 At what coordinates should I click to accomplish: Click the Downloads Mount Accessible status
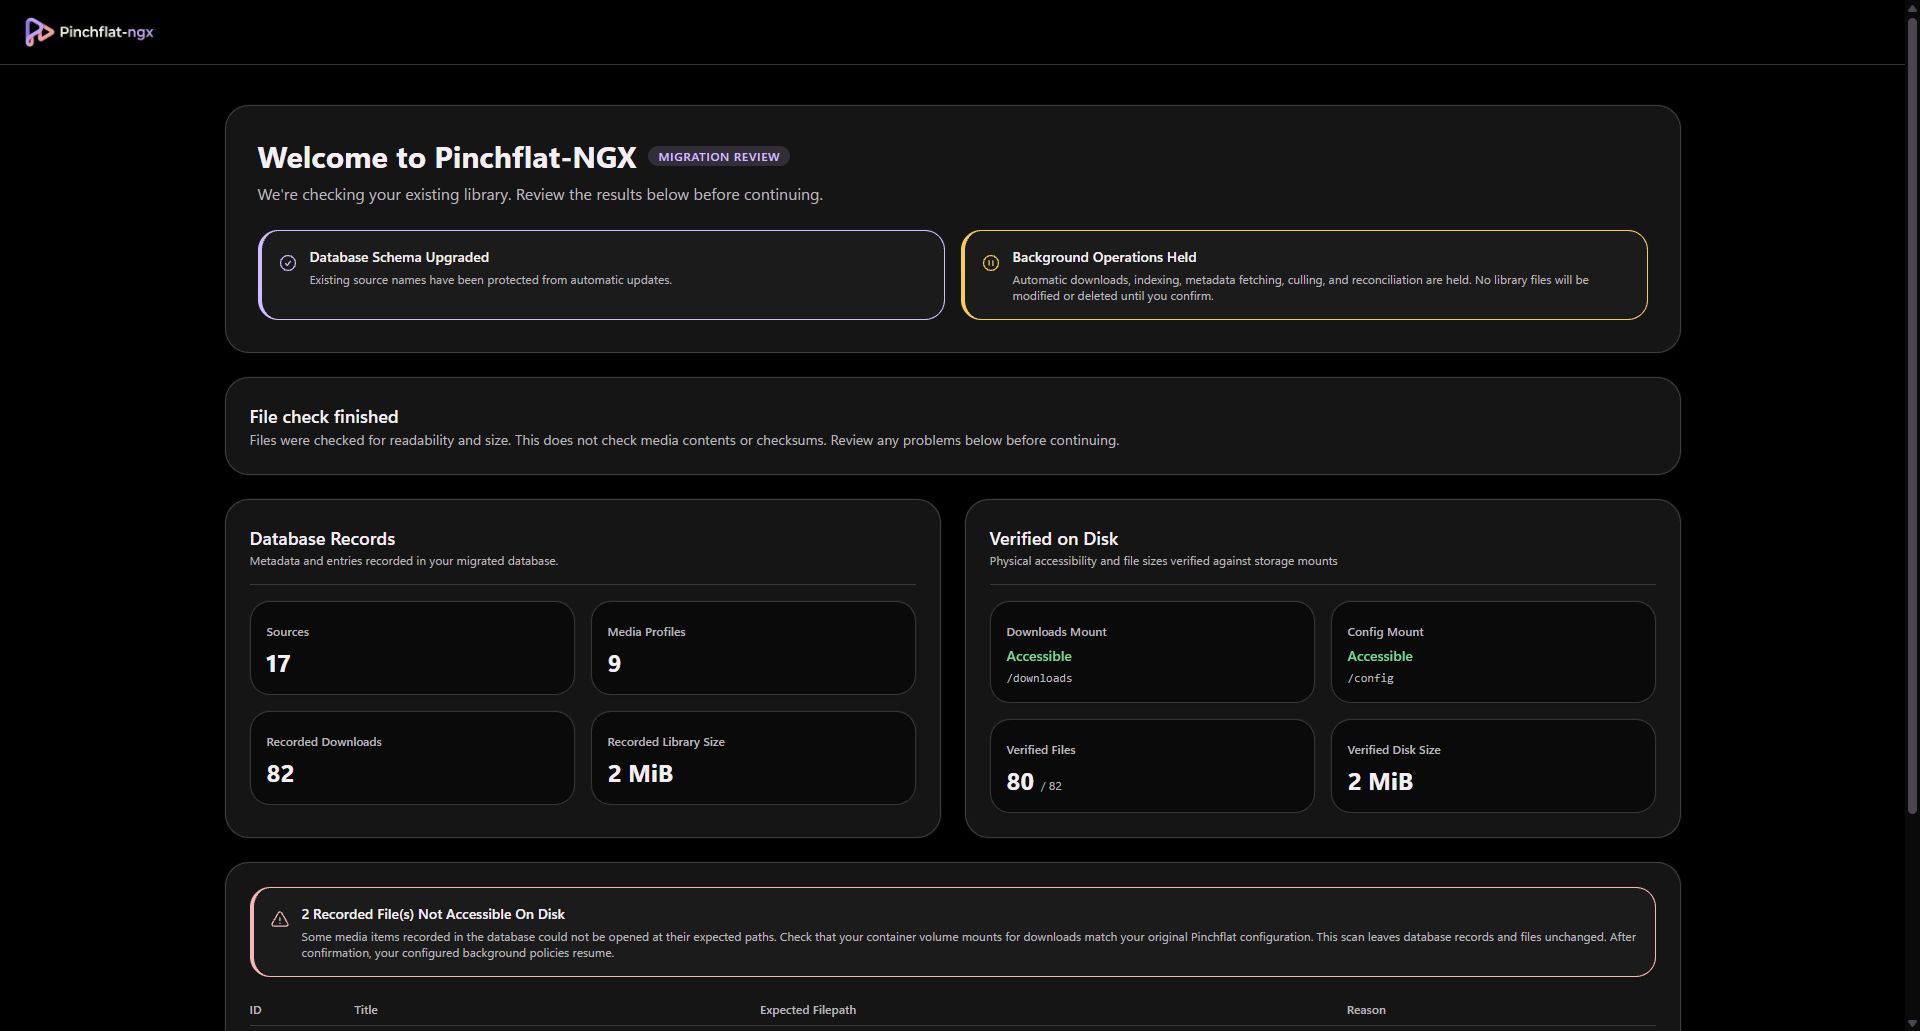pos(1039,656)
